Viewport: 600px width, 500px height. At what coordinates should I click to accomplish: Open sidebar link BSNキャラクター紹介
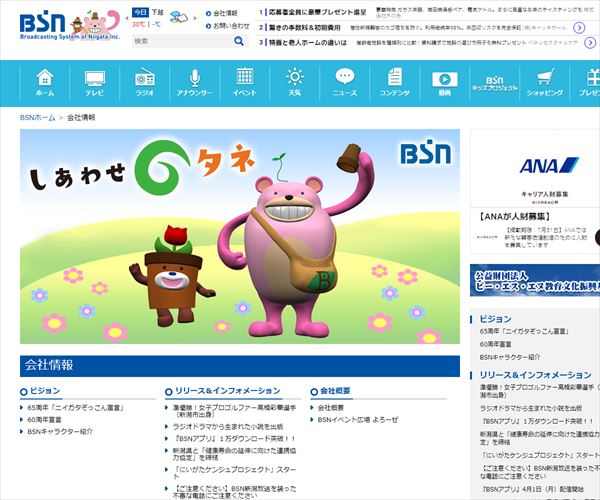[510, 357]
